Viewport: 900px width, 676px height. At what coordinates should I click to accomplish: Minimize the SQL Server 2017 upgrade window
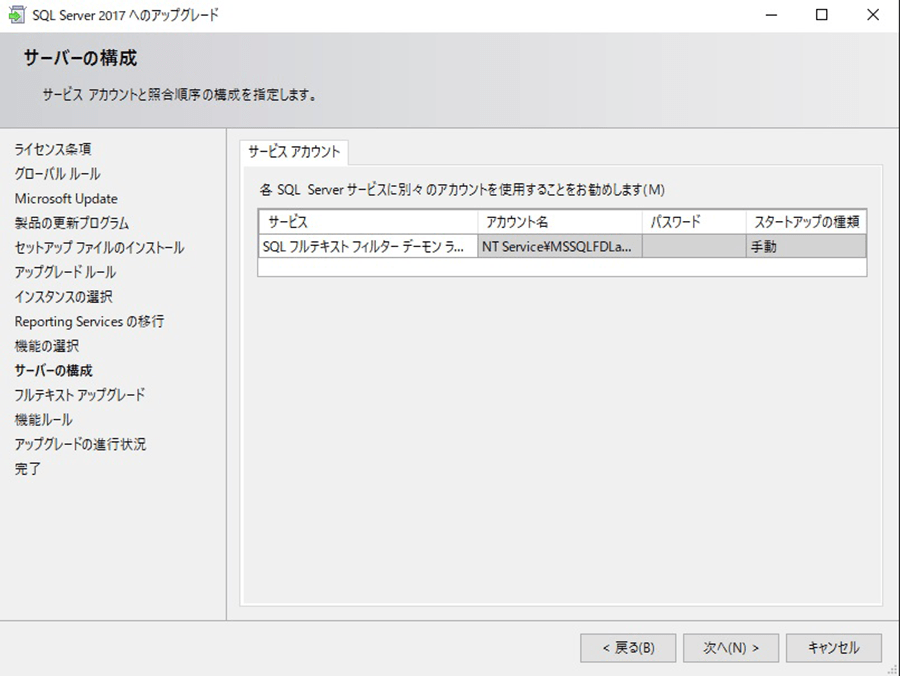(x=771, y=15)
